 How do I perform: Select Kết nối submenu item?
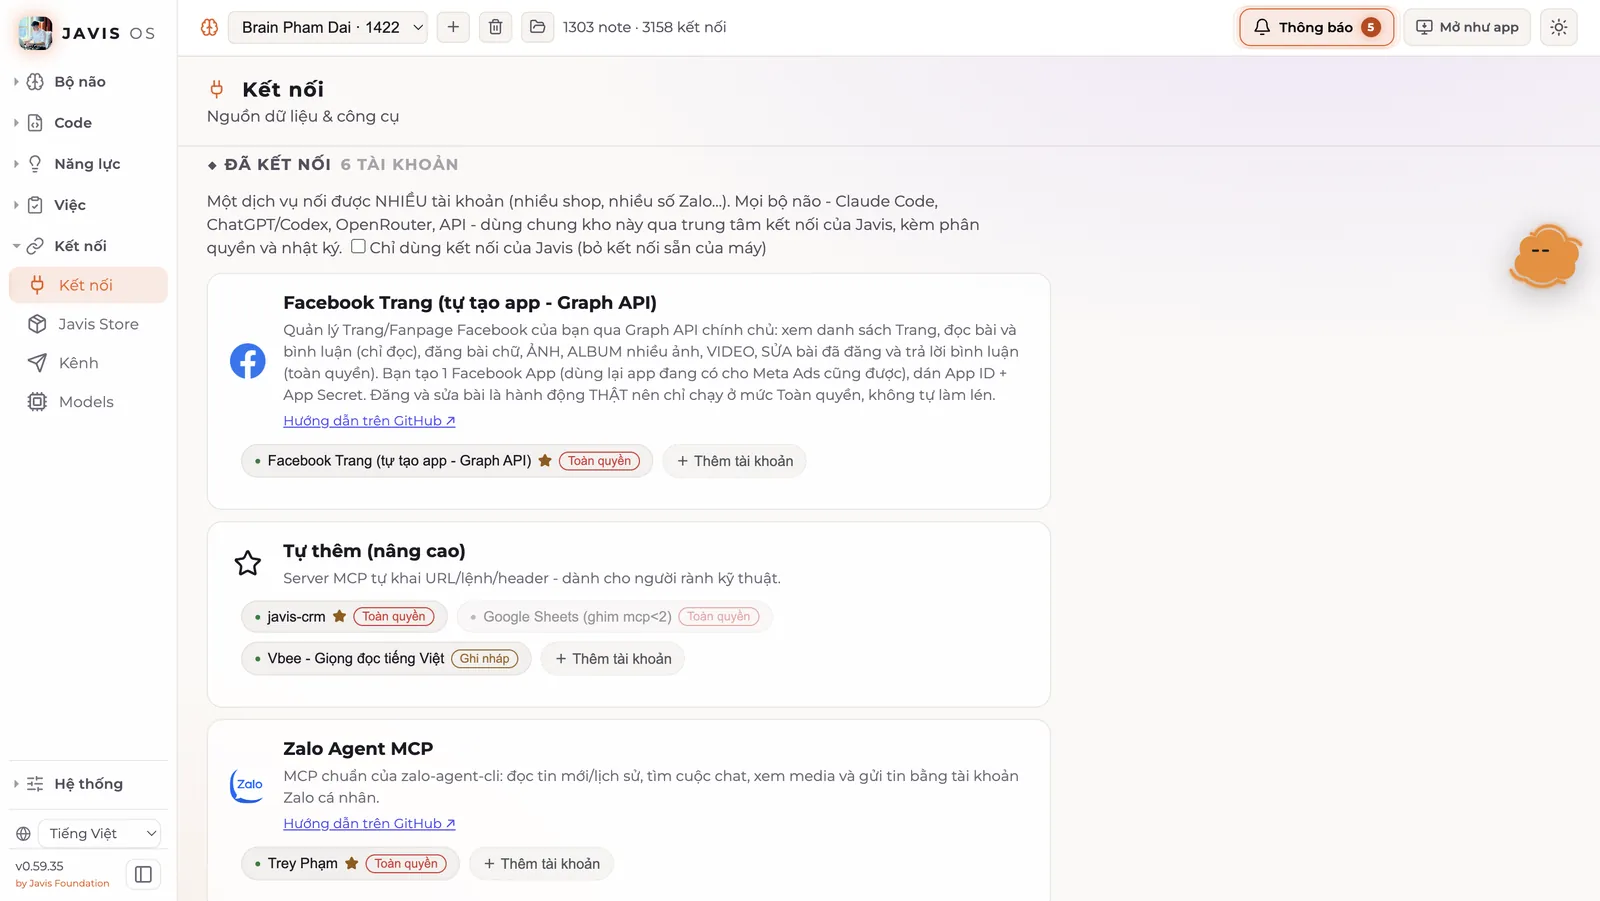[88, 285]
